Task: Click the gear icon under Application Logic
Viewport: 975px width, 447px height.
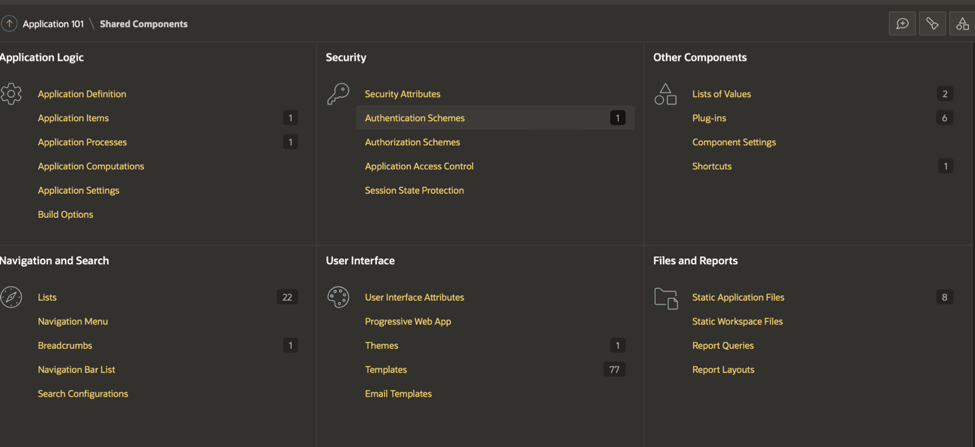Action: (x=11, y=94)
